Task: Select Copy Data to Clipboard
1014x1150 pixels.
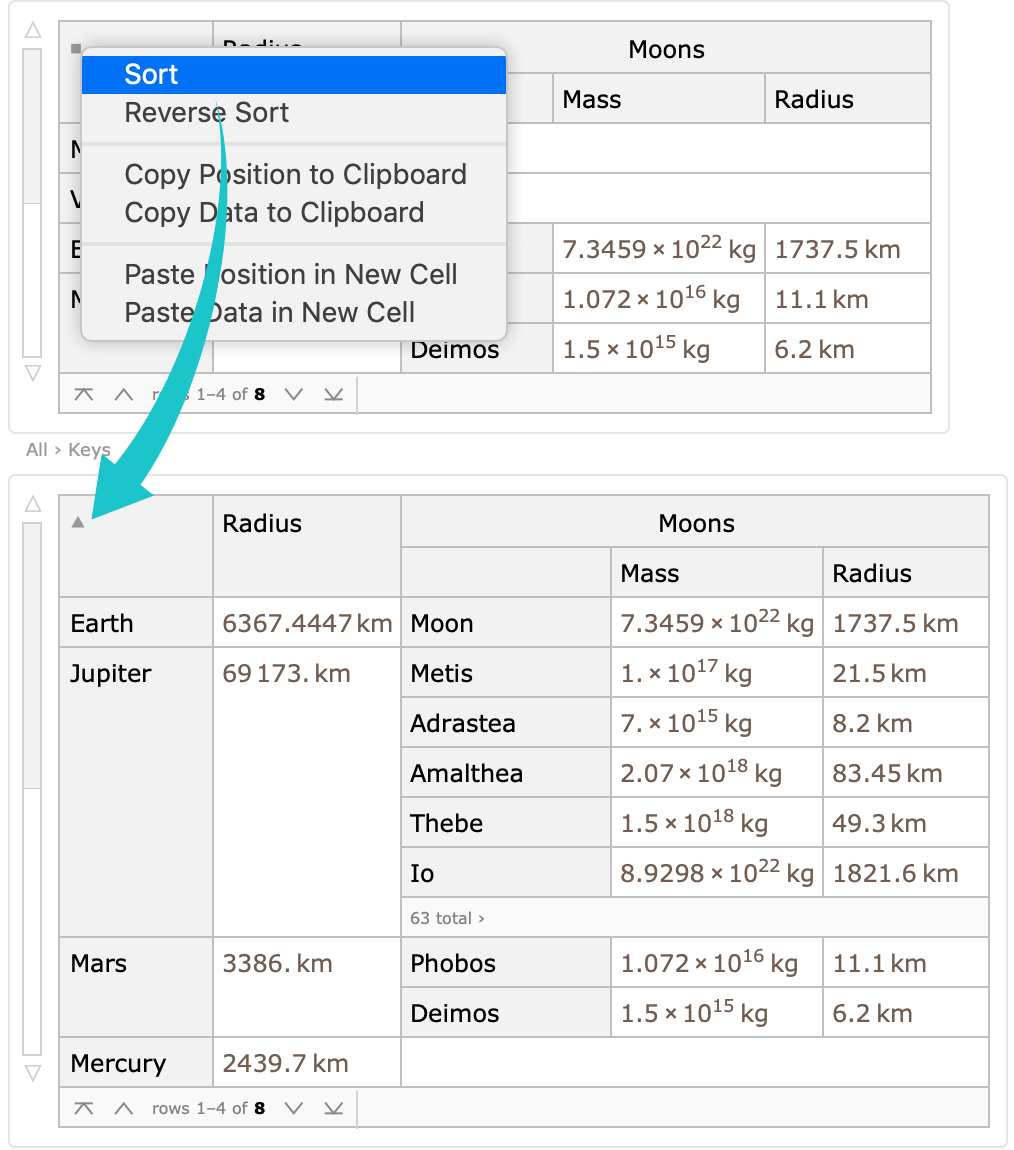Action: click(294, 213)
